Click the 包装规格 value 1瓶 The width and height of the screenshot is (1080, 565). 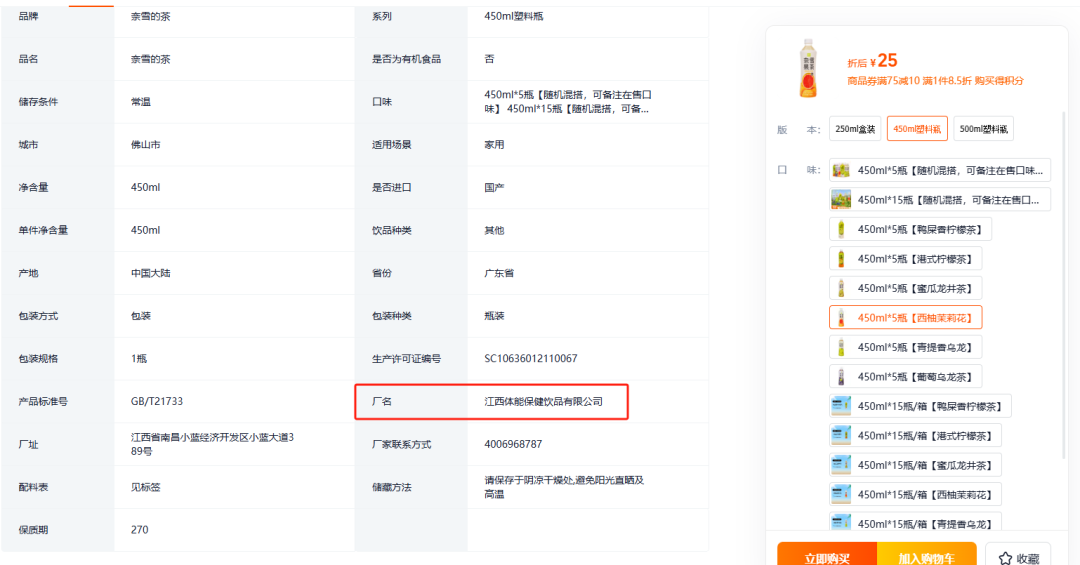click(x=138, y=358)
